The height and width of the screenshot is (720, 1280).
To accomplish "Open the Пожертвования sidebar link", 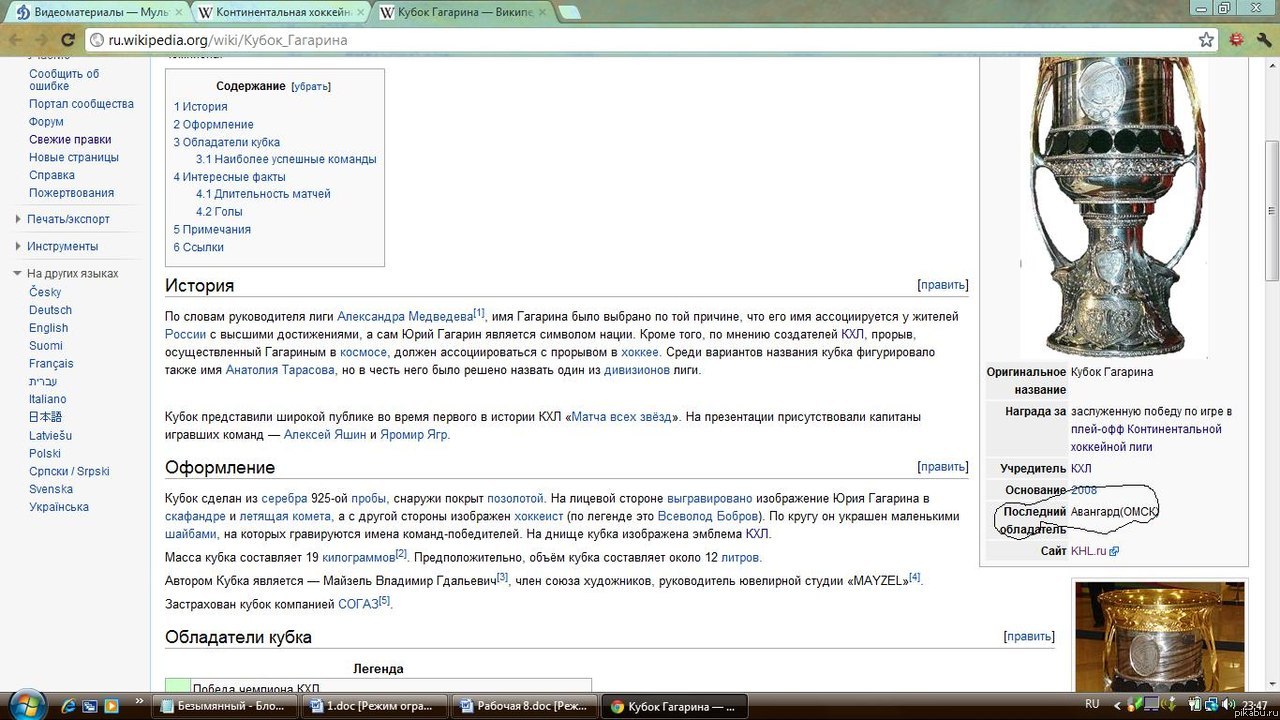I will coord(71,193).
